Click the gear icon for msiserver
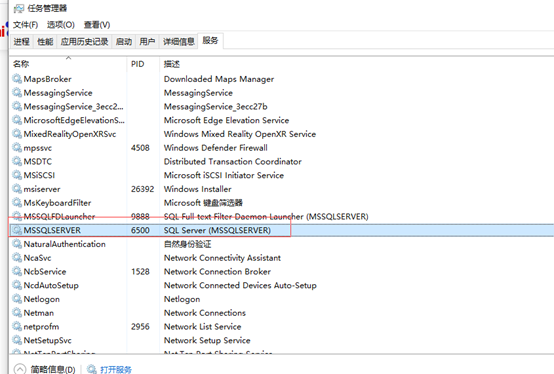This screenshot has height=374, width=554. coord(17,189)
